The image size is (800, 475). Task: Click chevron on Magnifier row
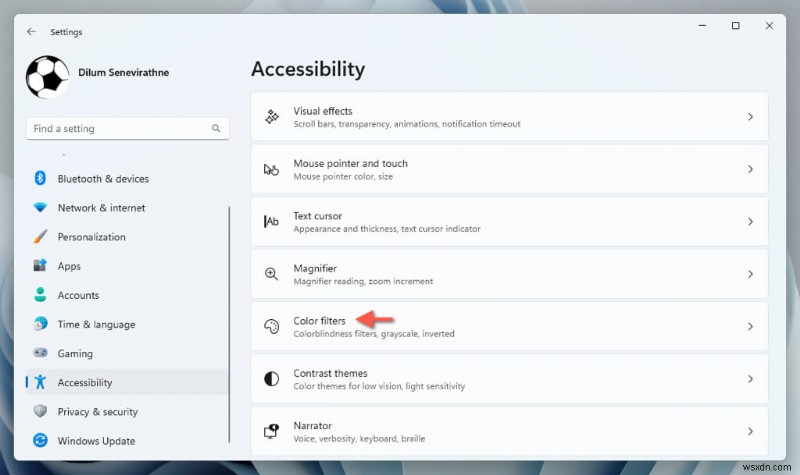point(751,274)
